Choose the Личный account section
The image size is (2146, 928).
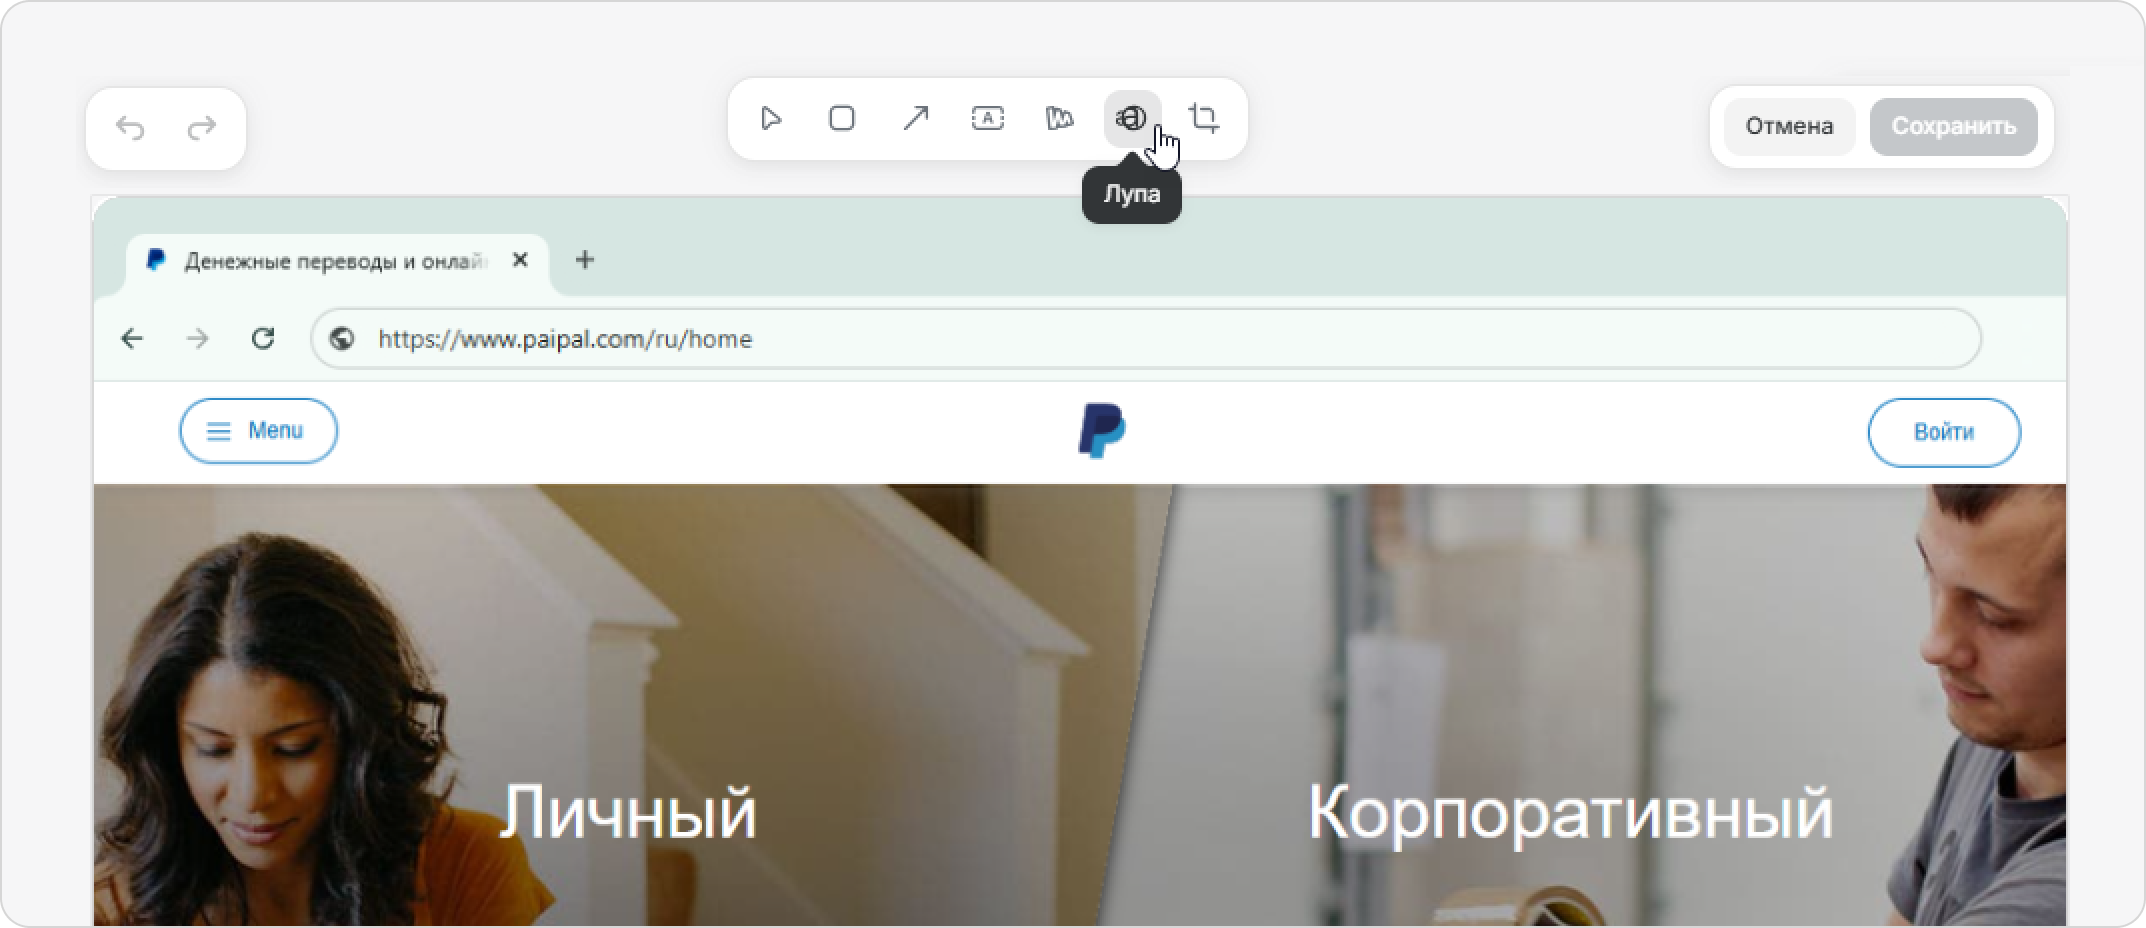tap(628, 812)
